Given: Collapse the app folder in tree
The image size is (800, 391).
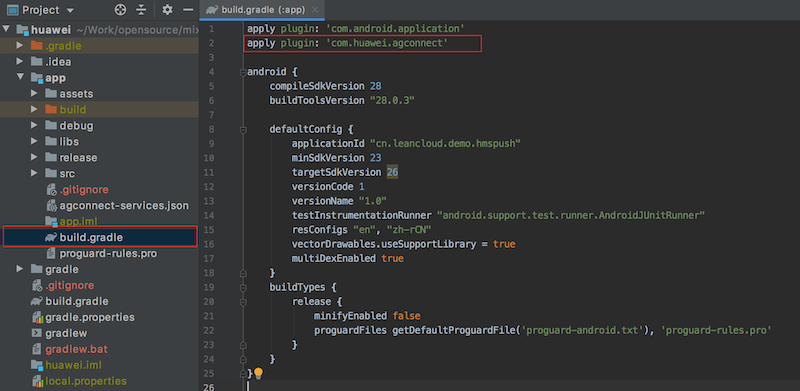Looking at the screenshot, I should pos(20,78).
